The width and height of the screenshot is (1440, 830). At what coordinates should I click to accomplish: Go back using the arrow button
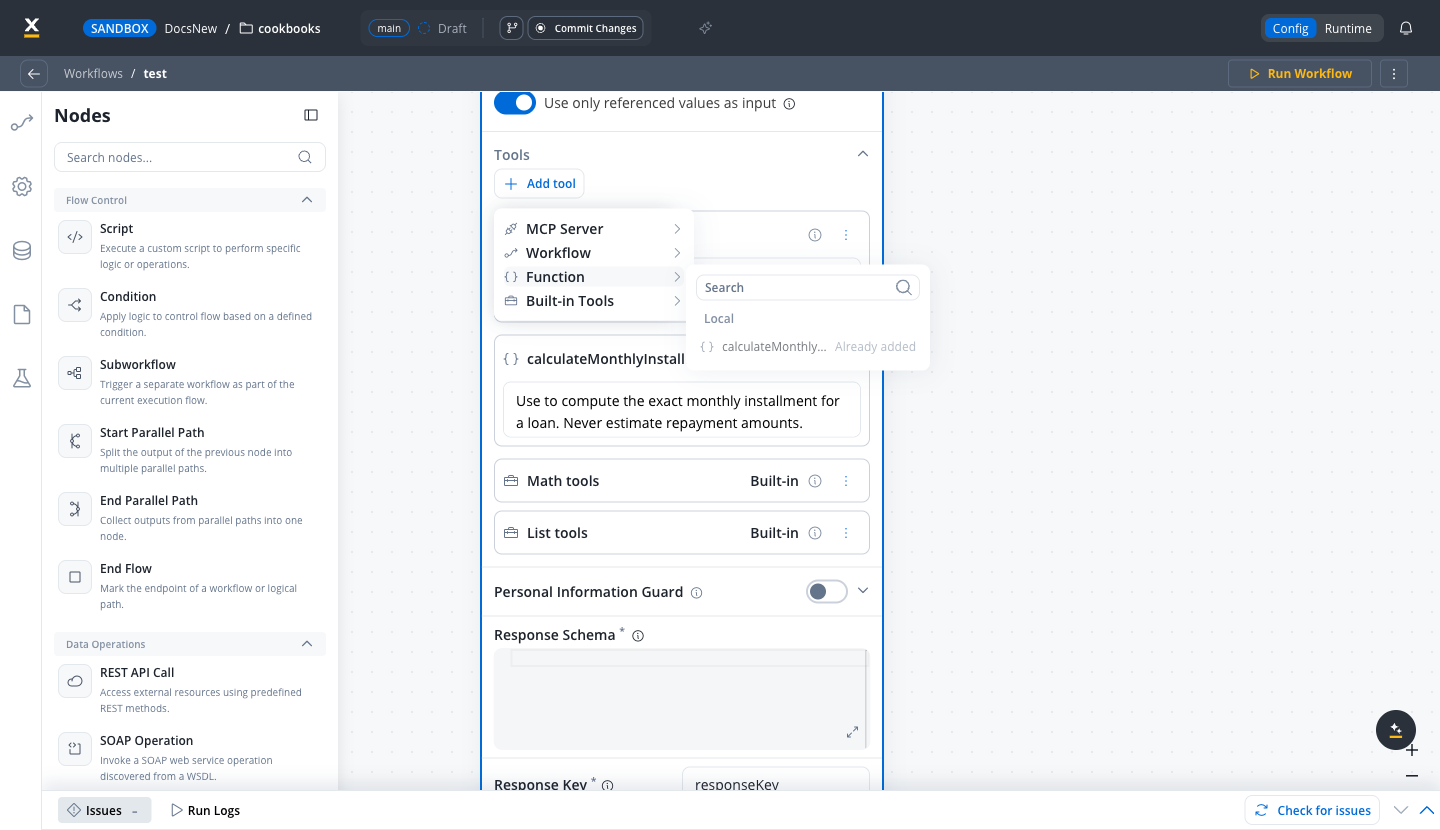click(x=34, y=74)
